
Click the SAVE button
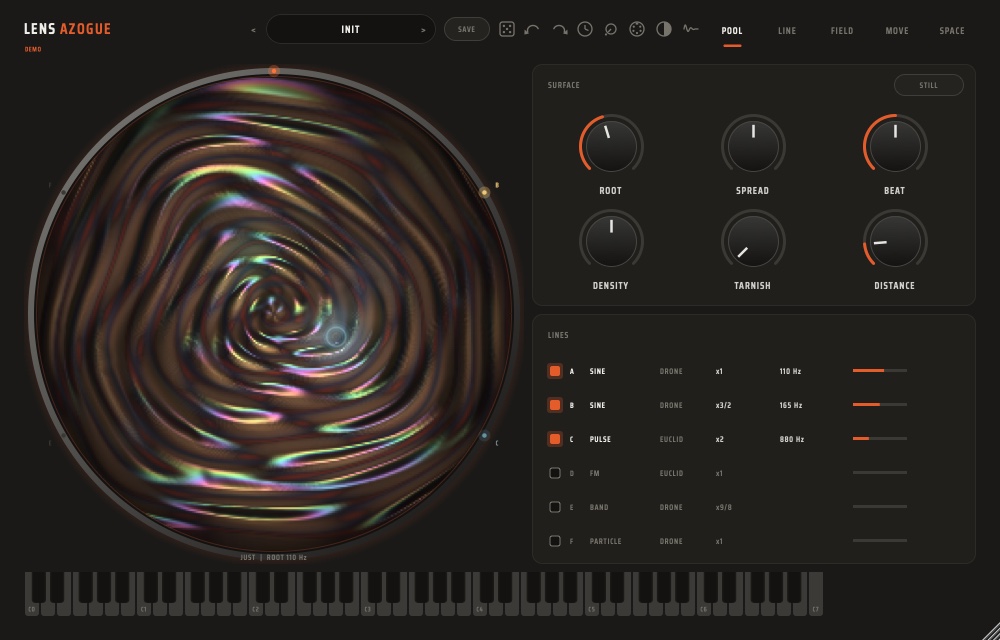(466, 29)
